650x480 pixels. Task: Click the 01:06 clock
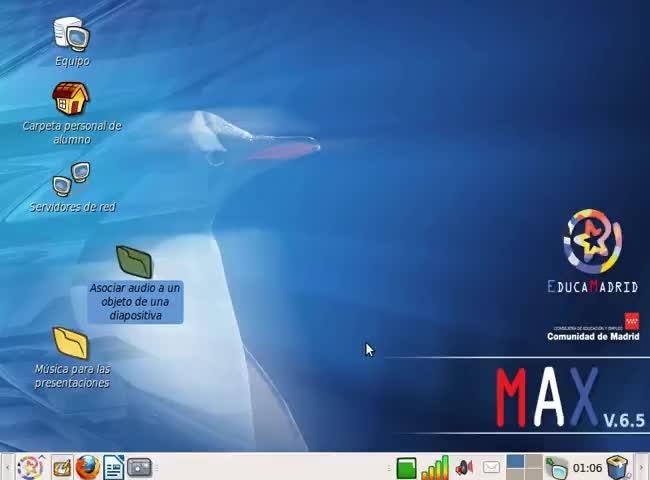(x=587, y=468)
